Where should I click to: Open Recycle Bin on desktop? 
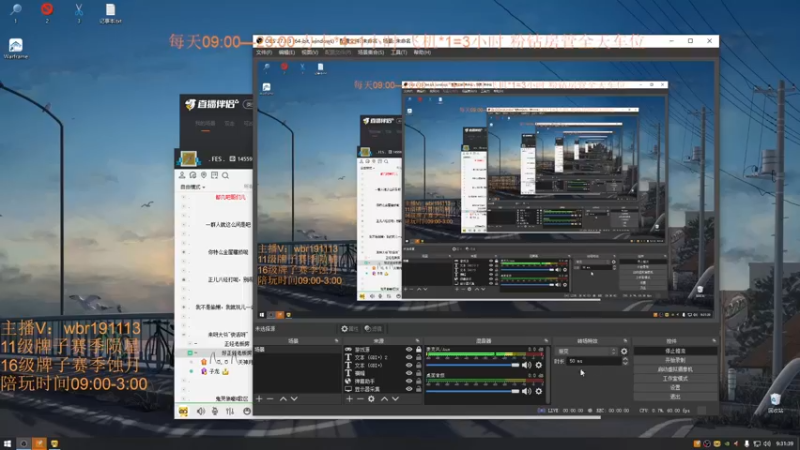pos(776,403)
